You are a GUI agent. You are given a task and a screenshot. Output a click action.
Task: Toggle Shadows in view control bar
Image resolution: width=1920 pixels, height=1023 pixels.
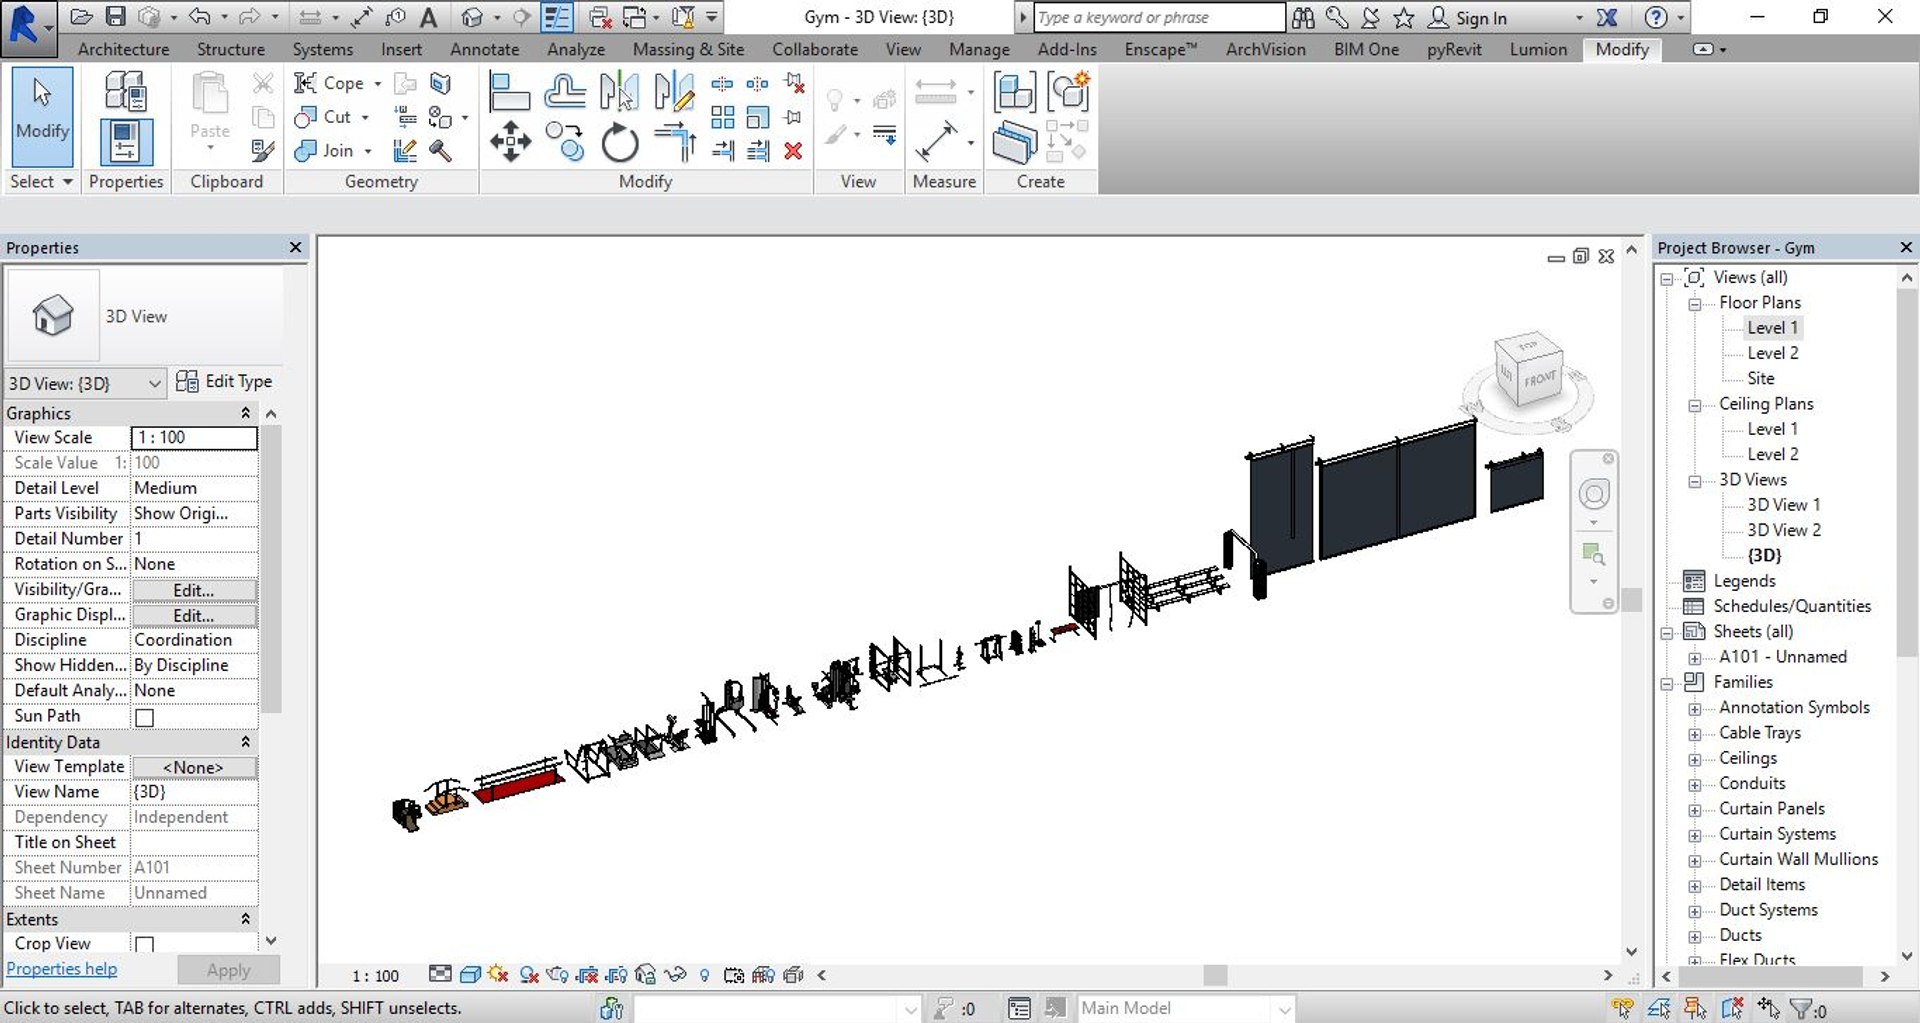[x=529, y=975]
